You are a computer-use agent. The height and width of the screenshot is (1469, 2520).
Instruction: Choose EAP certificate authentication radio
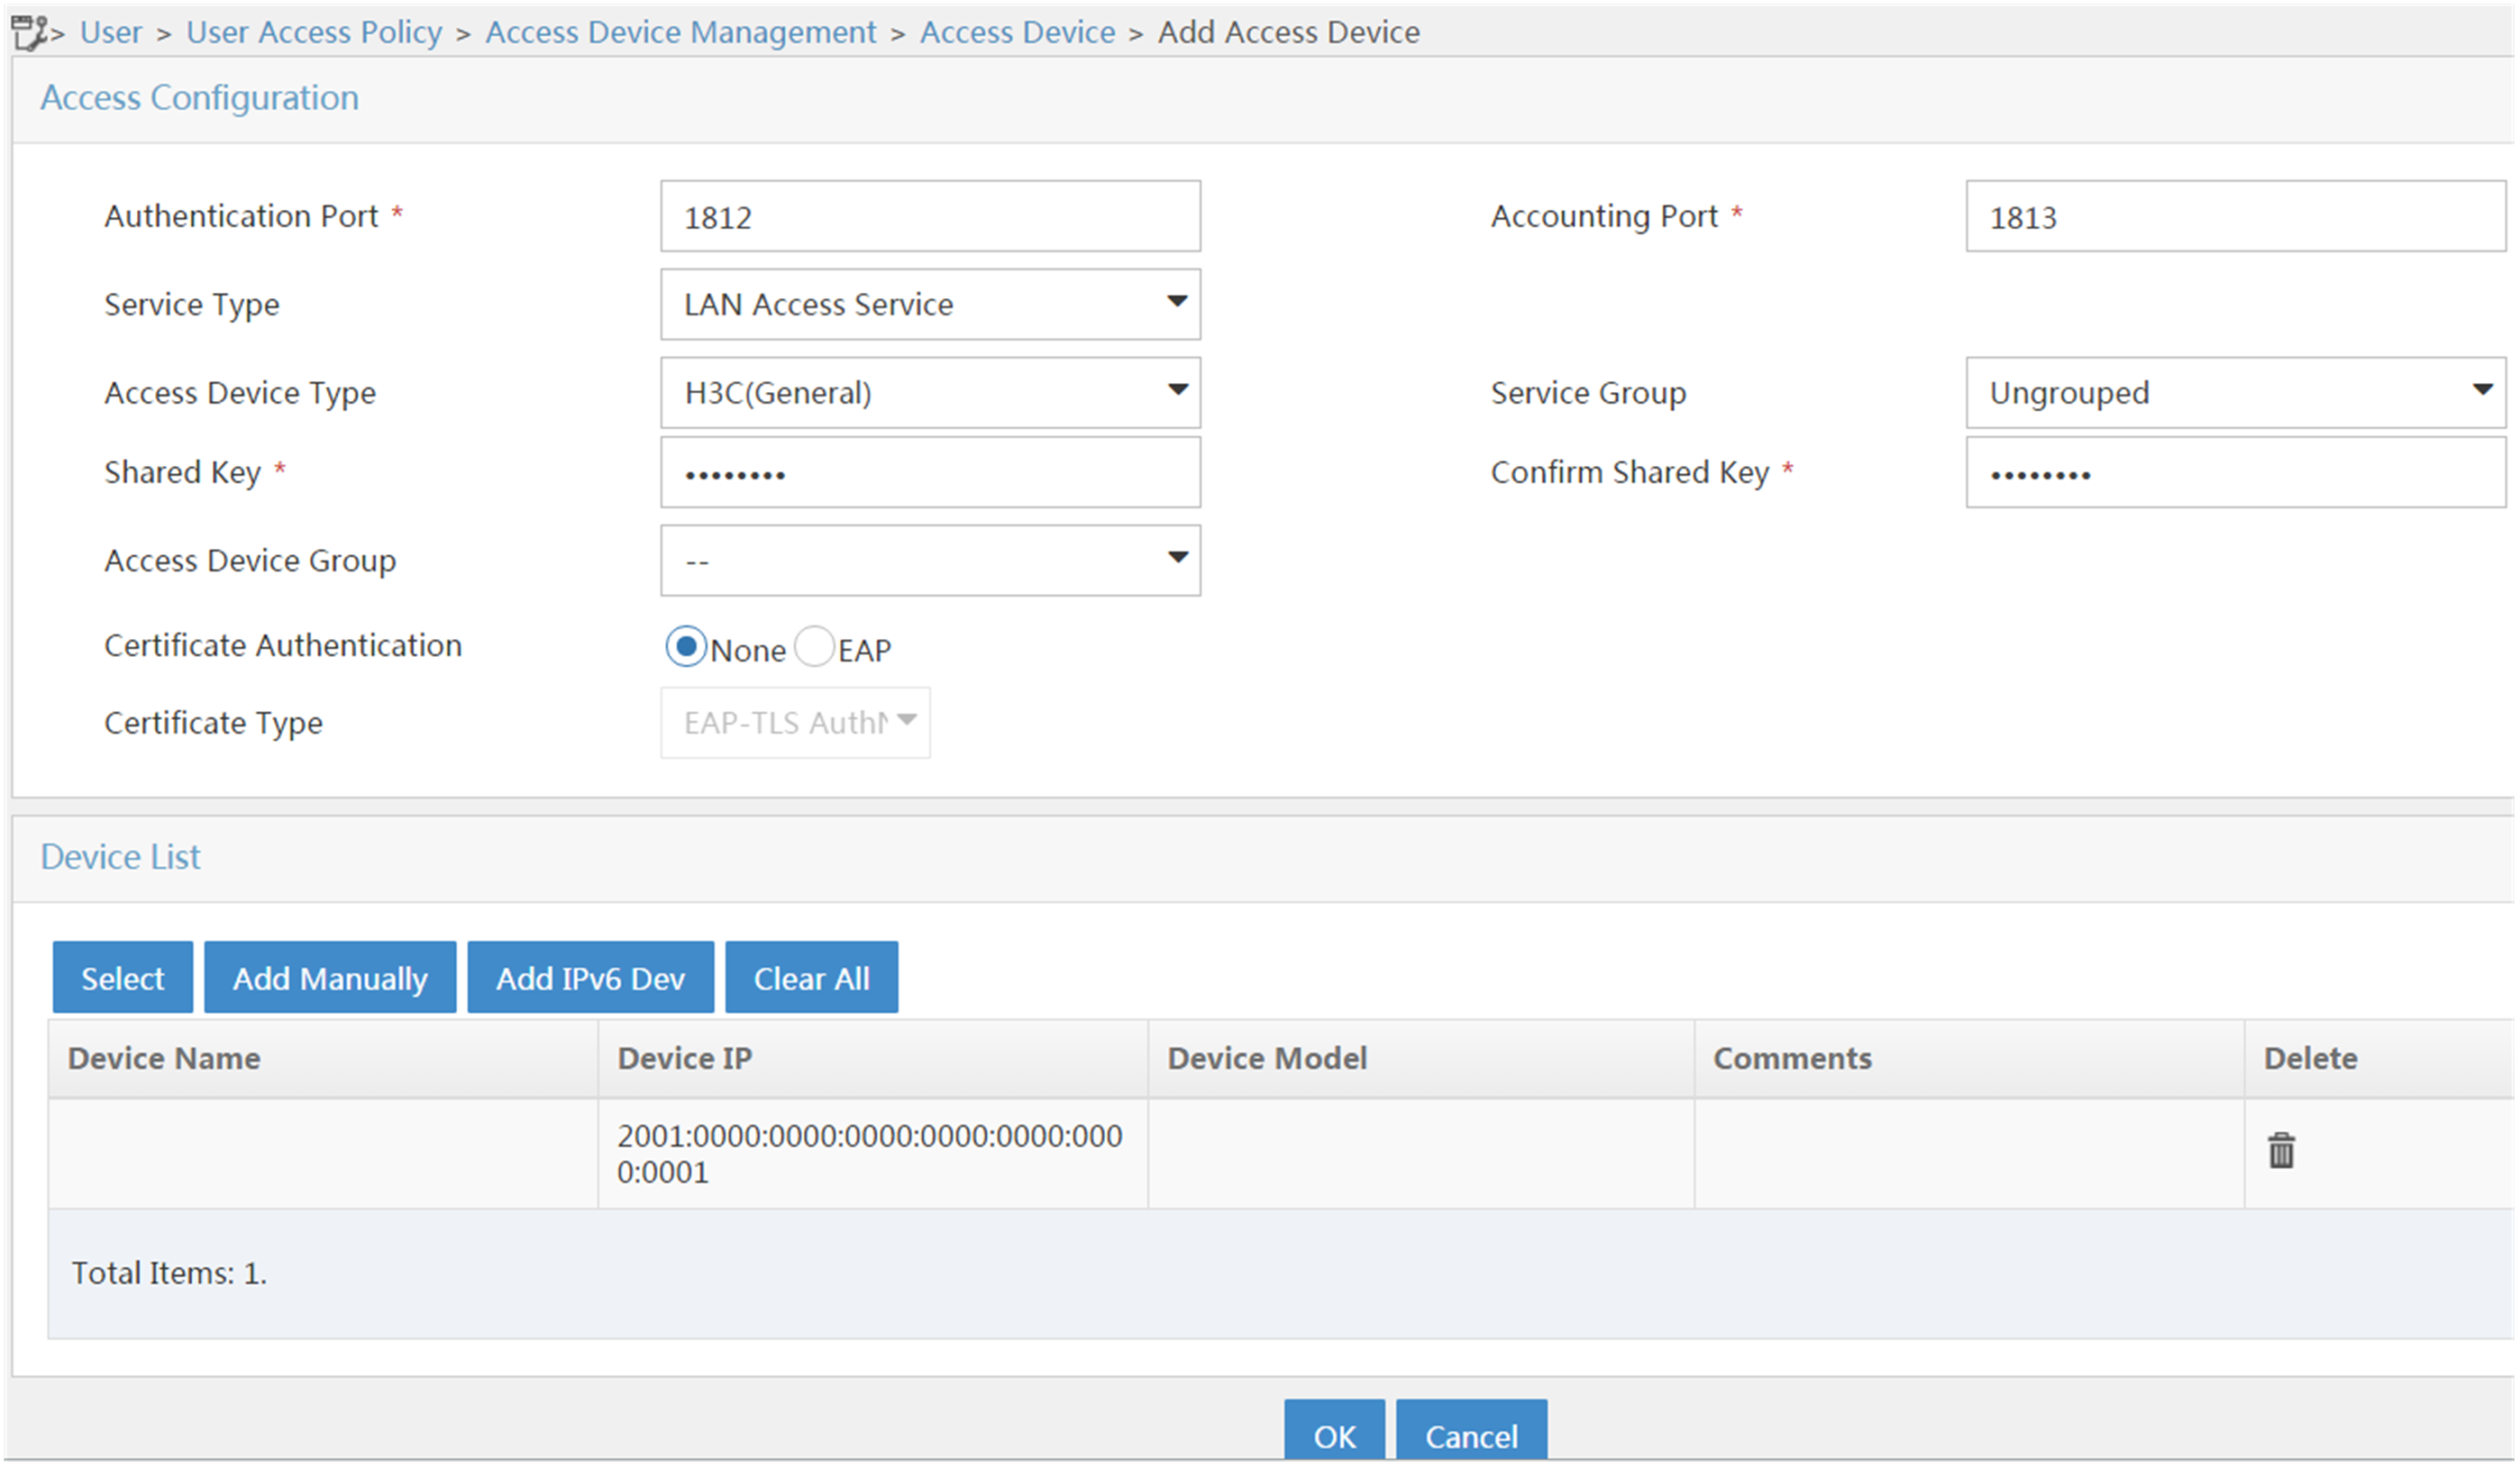[x=814, y=648]
